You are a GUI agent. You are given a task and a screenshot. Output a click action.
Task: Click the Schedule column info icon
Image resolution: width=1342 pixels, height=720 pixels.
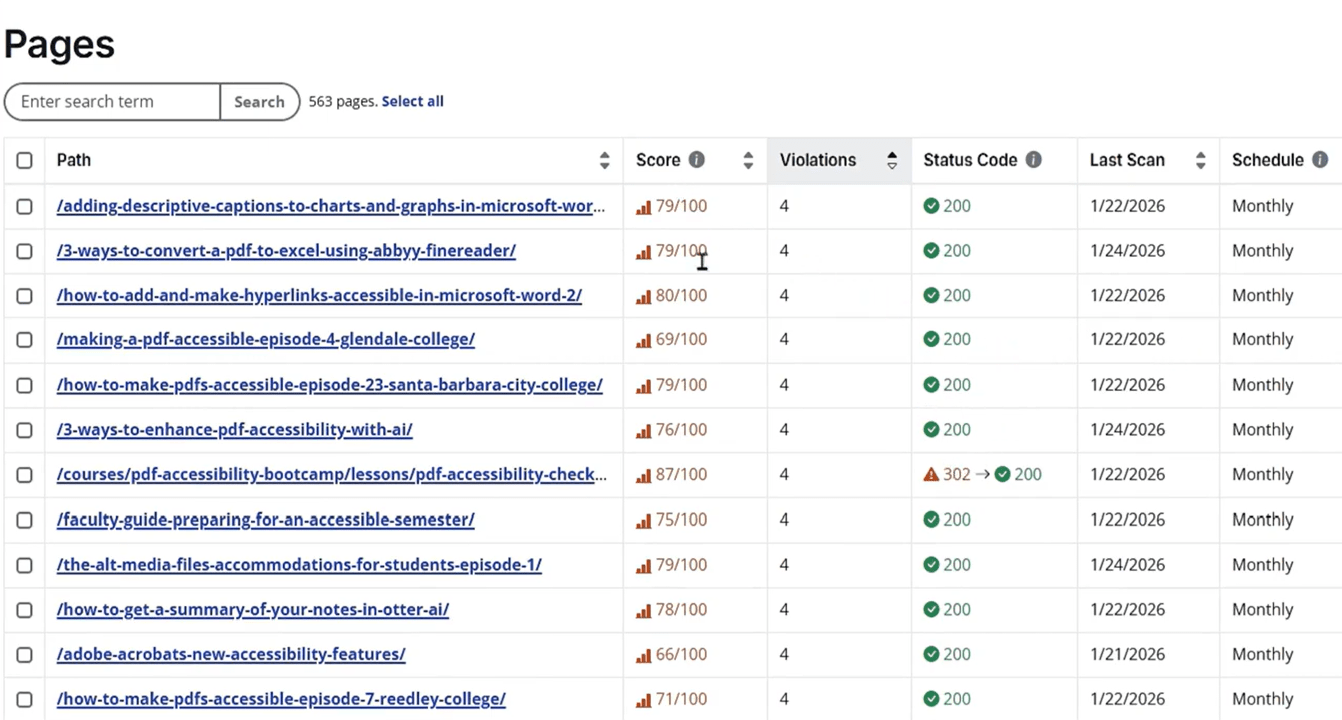(1319, 160)
